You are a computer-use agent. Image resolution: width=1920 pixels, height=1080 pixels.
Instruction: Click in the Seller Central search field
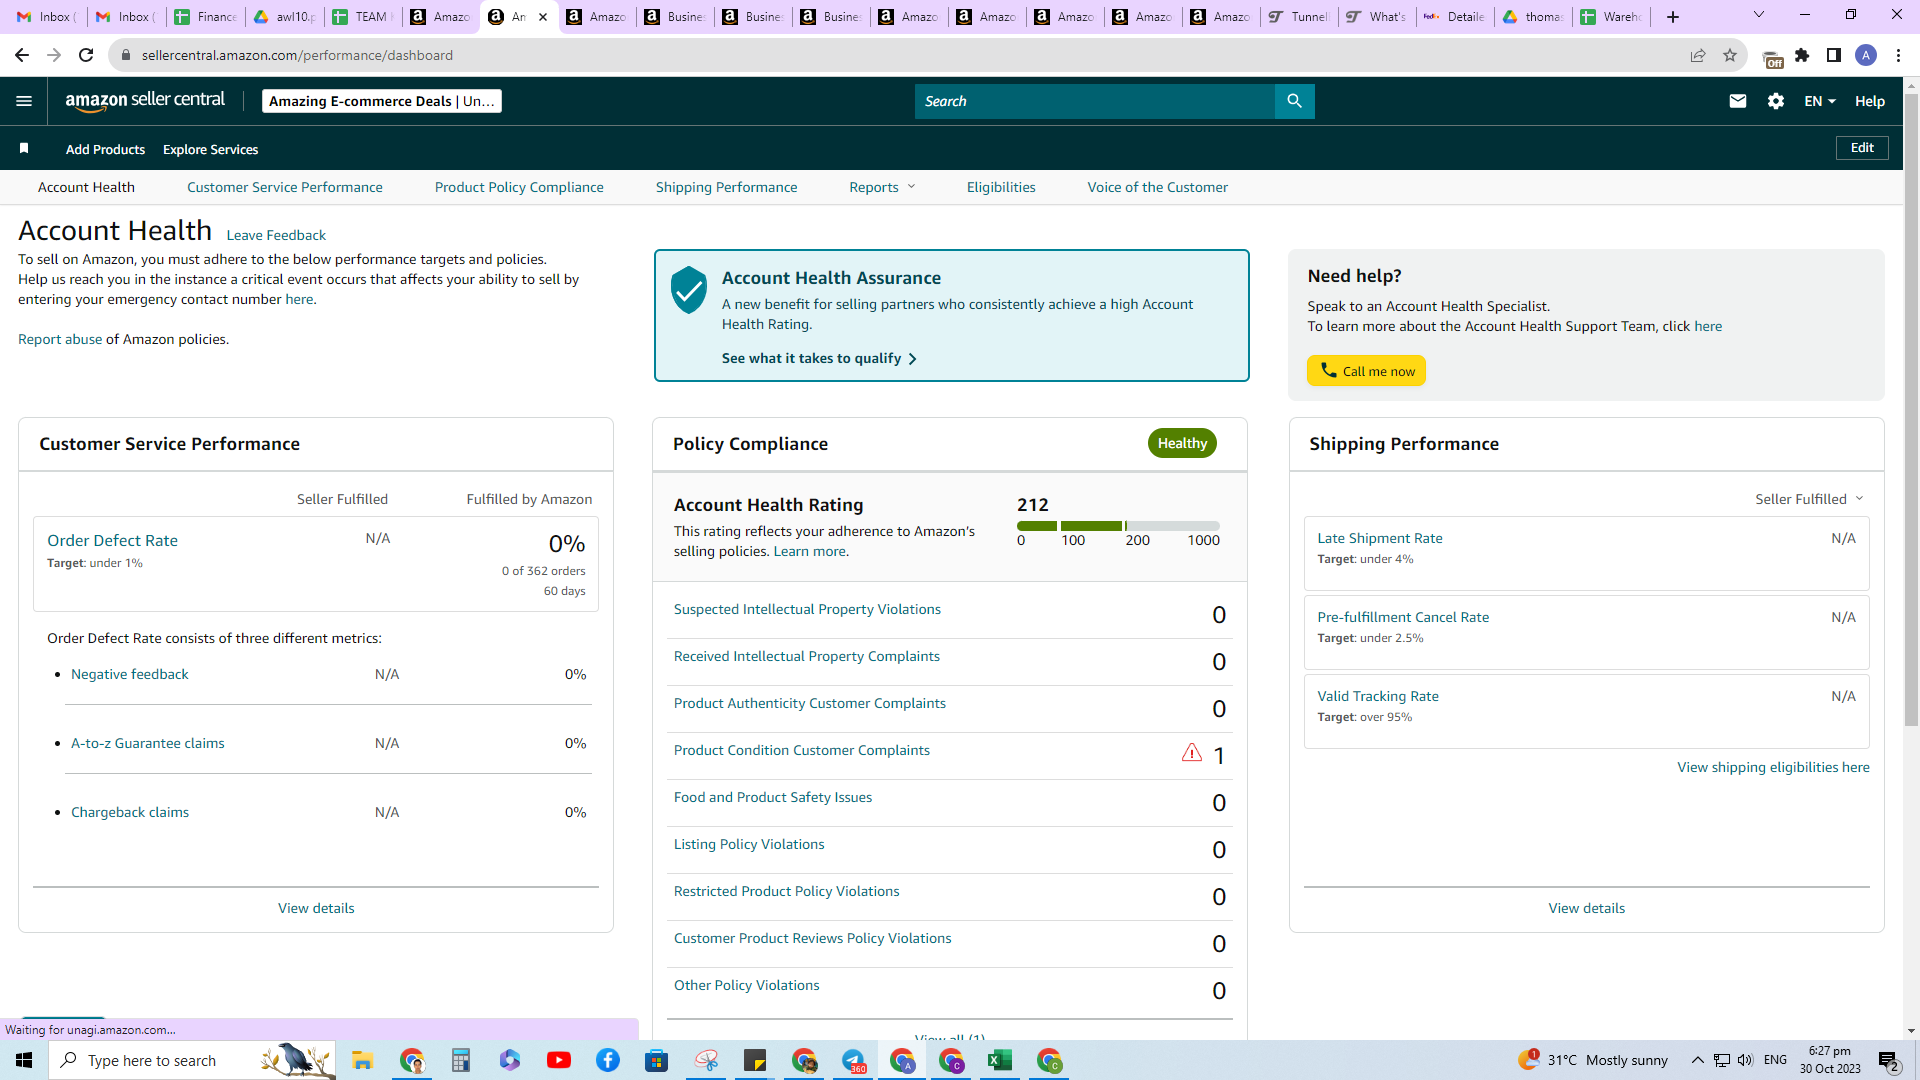pos(1095,101)
